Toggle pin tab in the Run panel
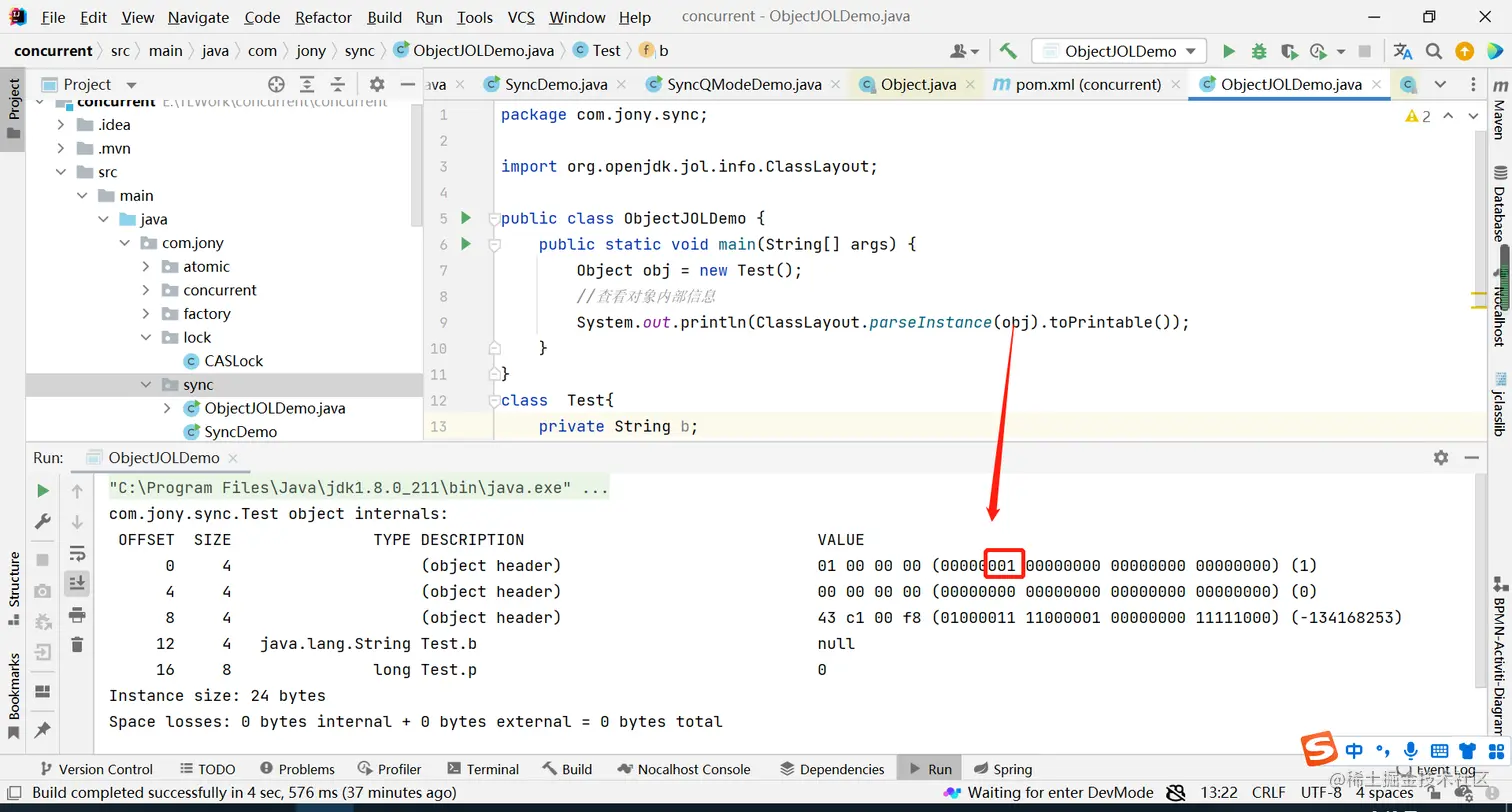 tap(43, 730)
